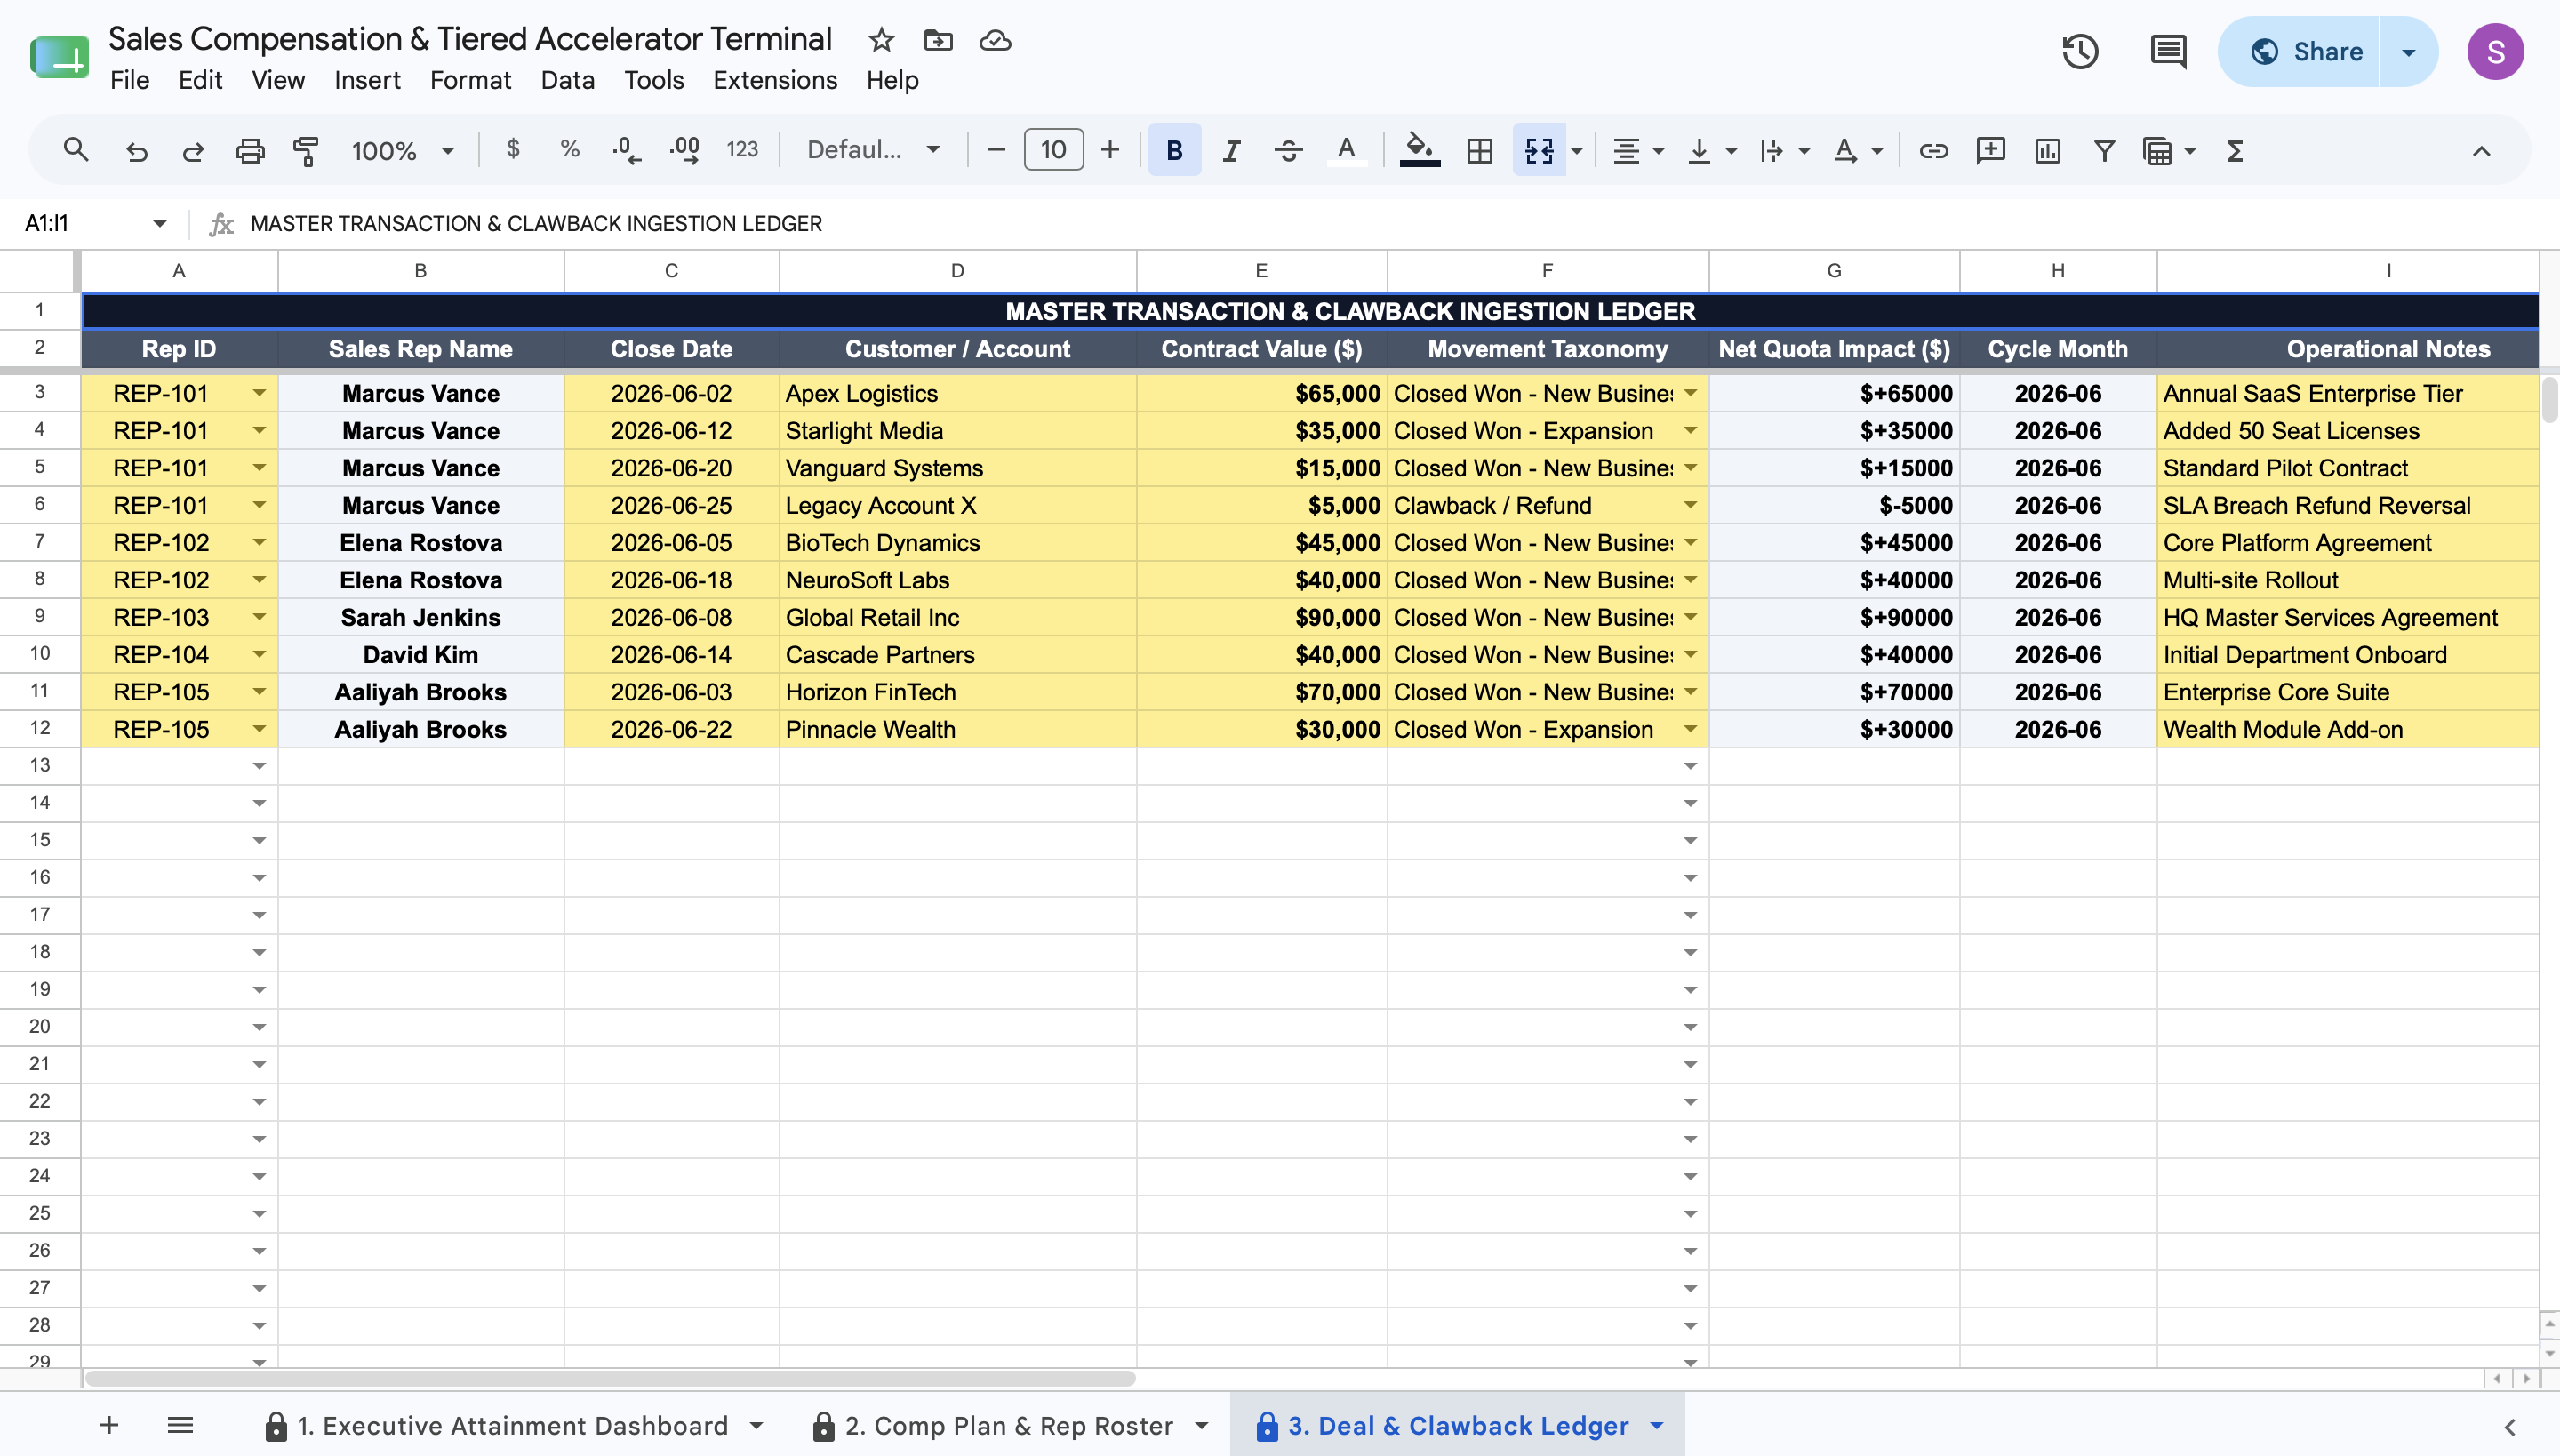This screenshot has height=1456, width=2560.
Task: Open the Insert menu
Action: 367,80
